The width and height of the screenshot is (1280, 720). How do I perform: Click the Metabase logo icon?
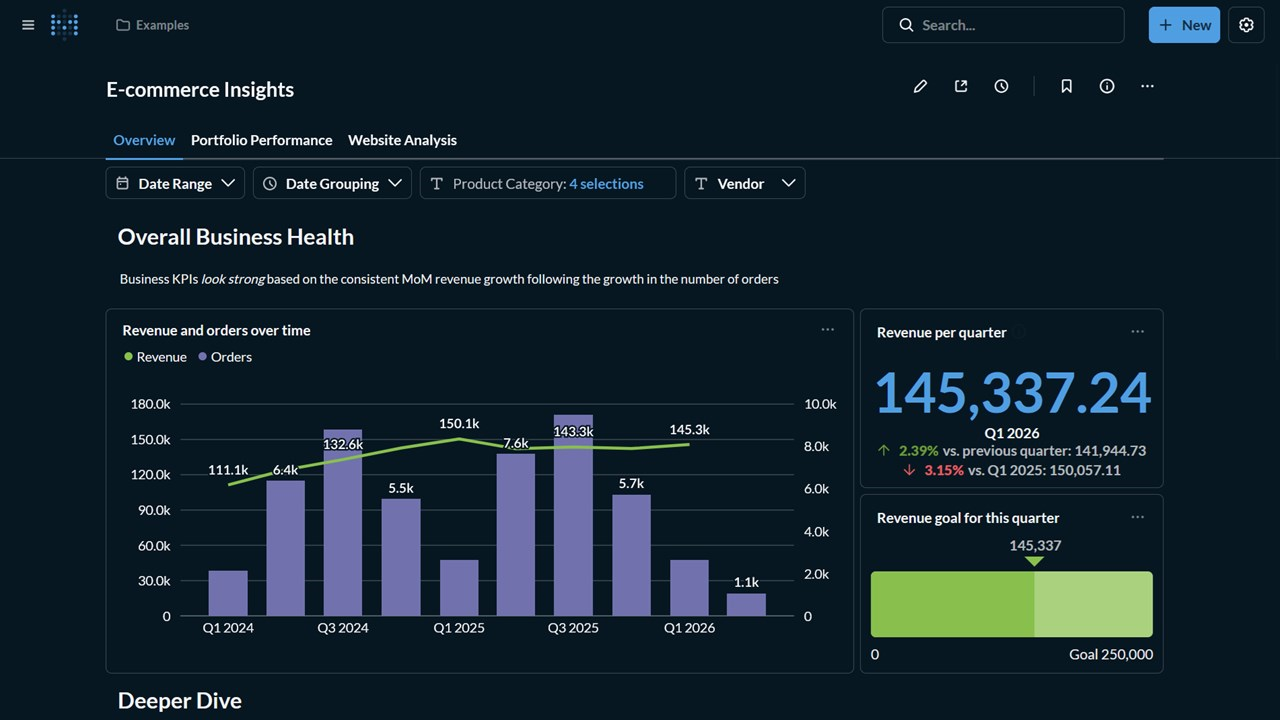(x=65, y=25)
